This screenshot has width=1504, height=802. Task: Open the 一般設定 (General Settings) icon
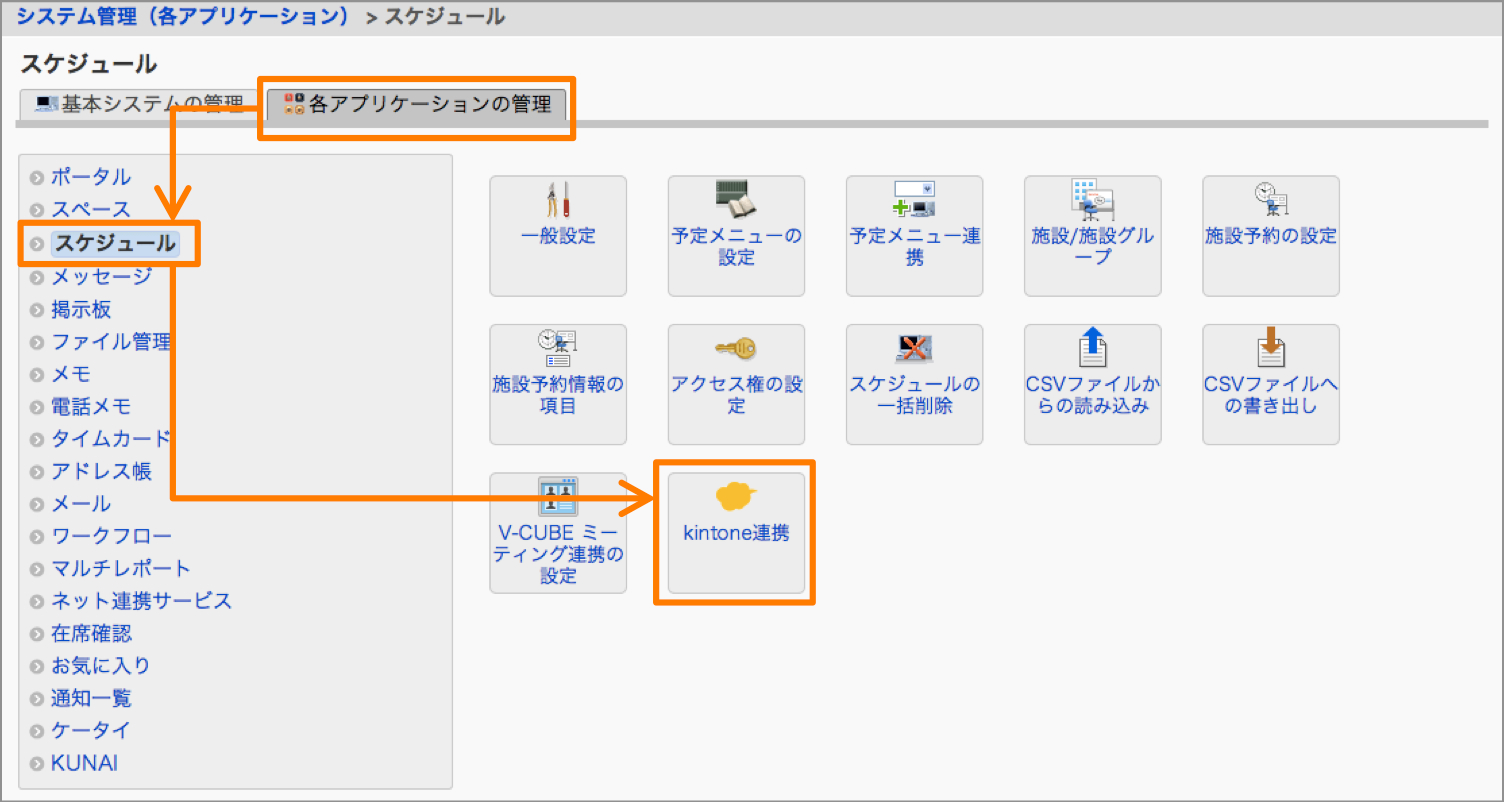[557, 236]
